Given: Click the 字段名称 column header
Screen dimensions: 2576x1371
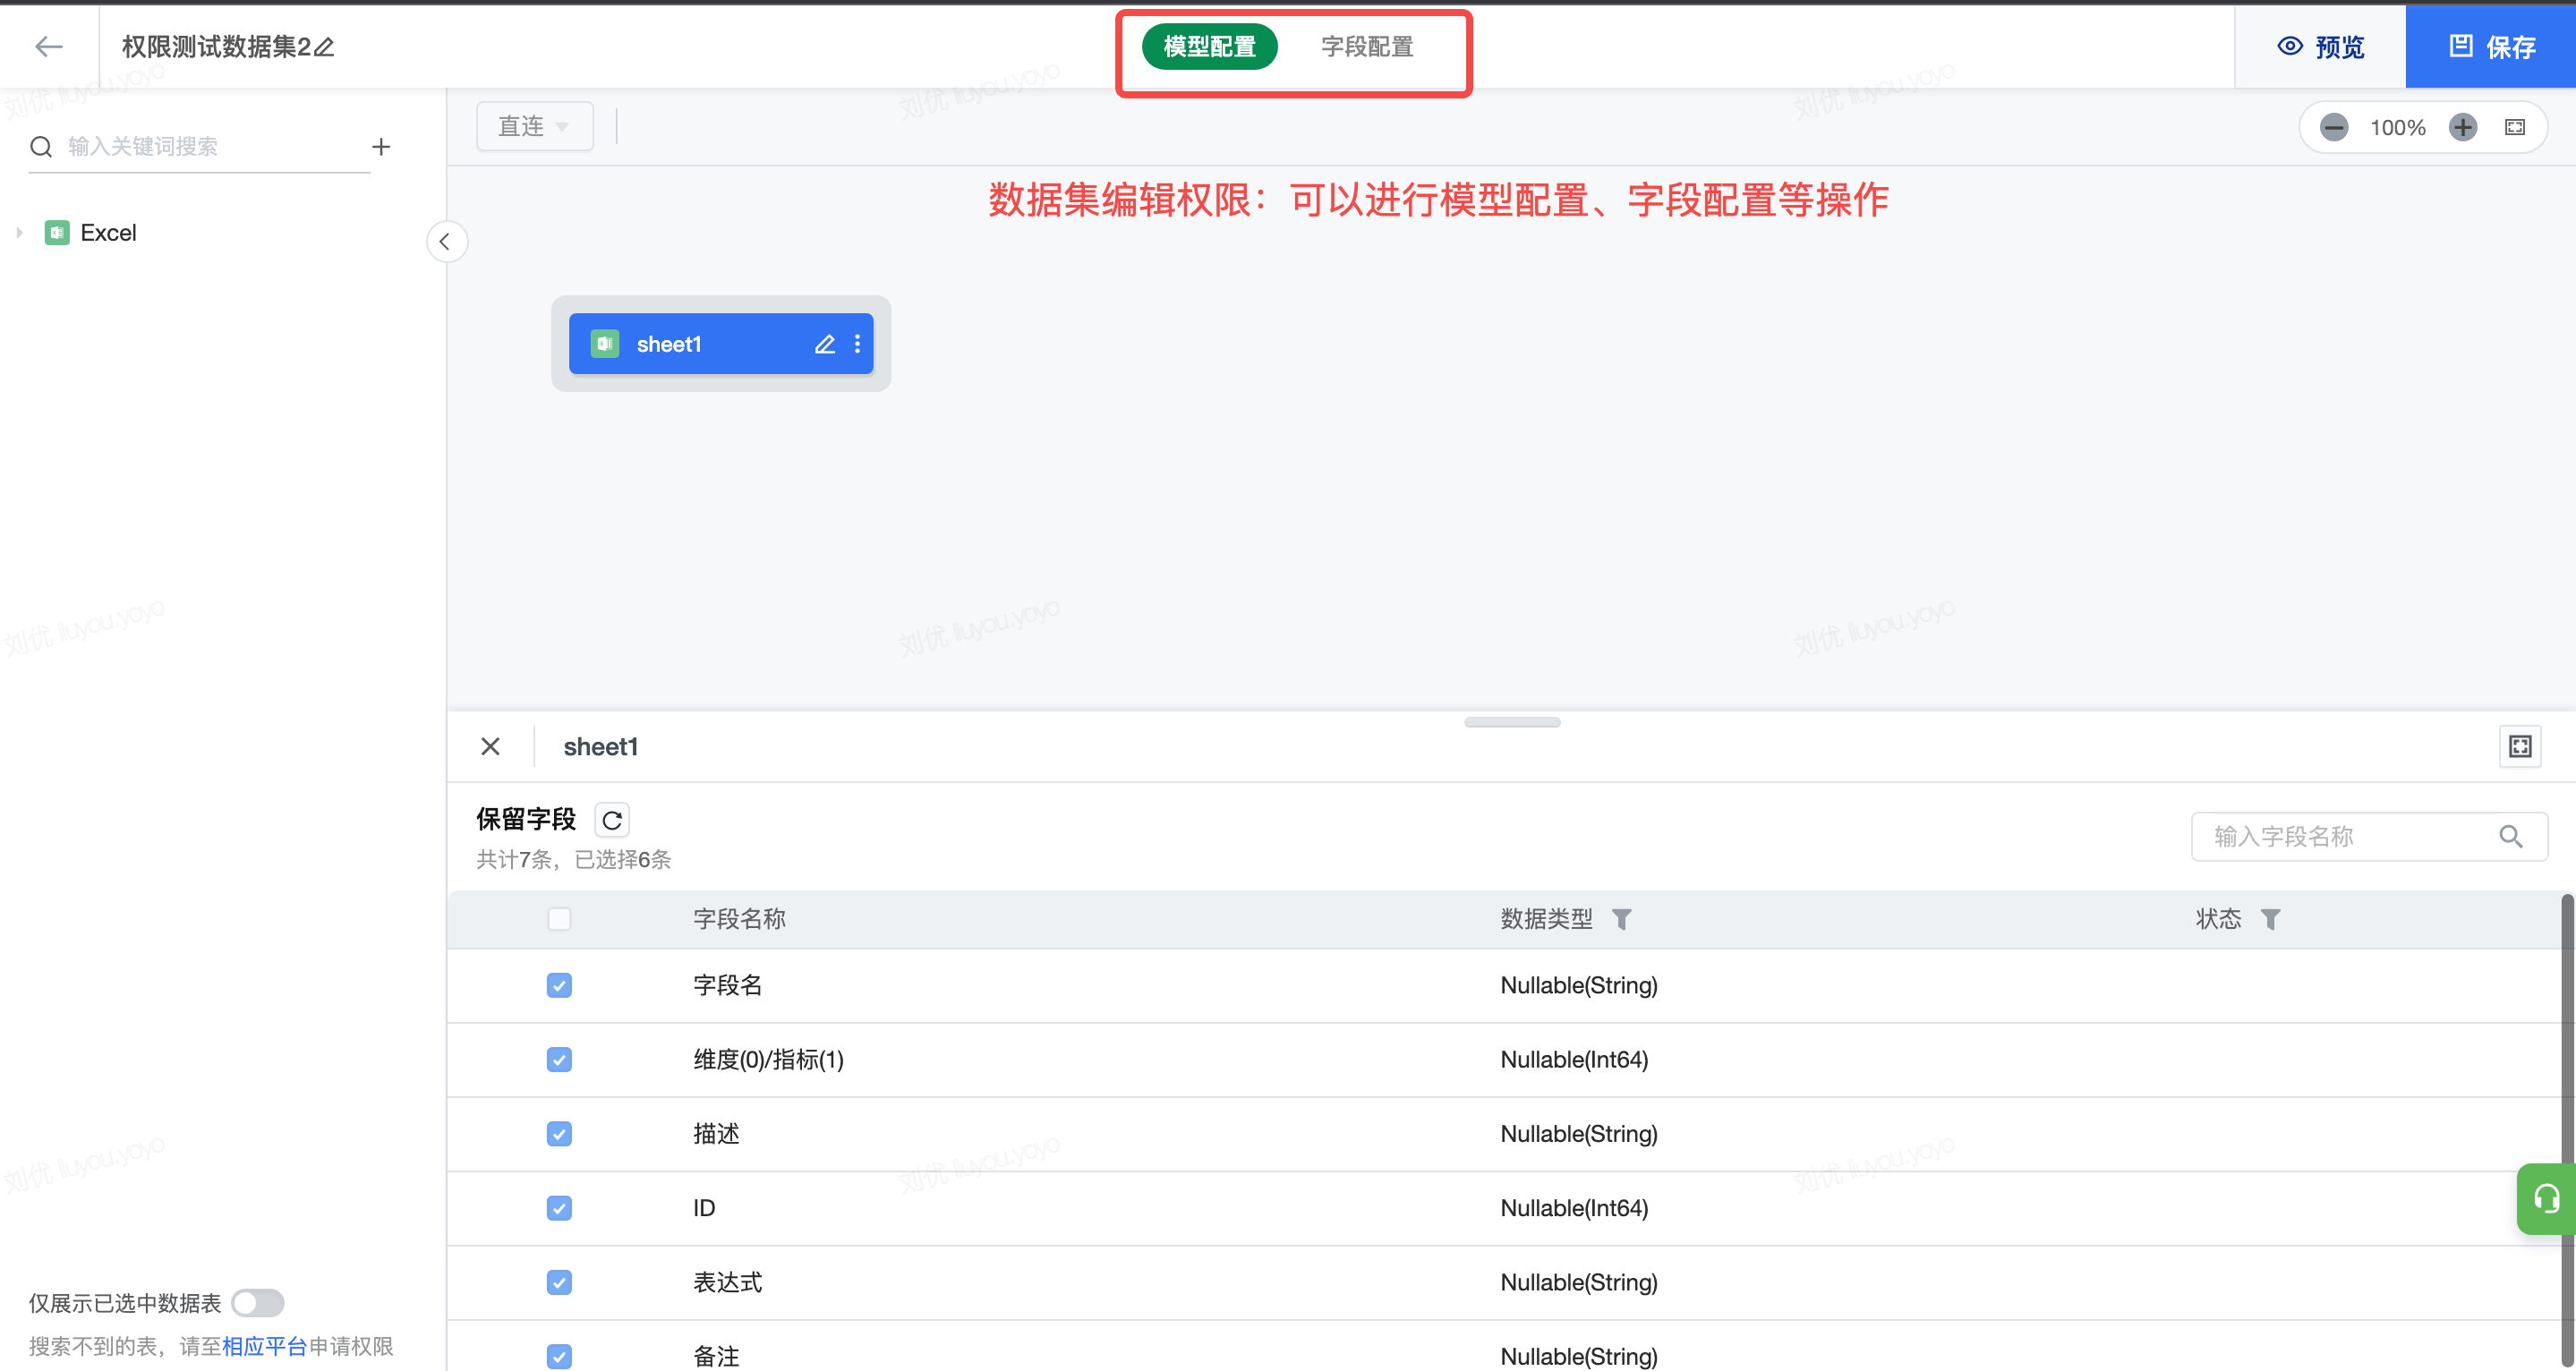Looking at the screenshot, I should [739, 919].
